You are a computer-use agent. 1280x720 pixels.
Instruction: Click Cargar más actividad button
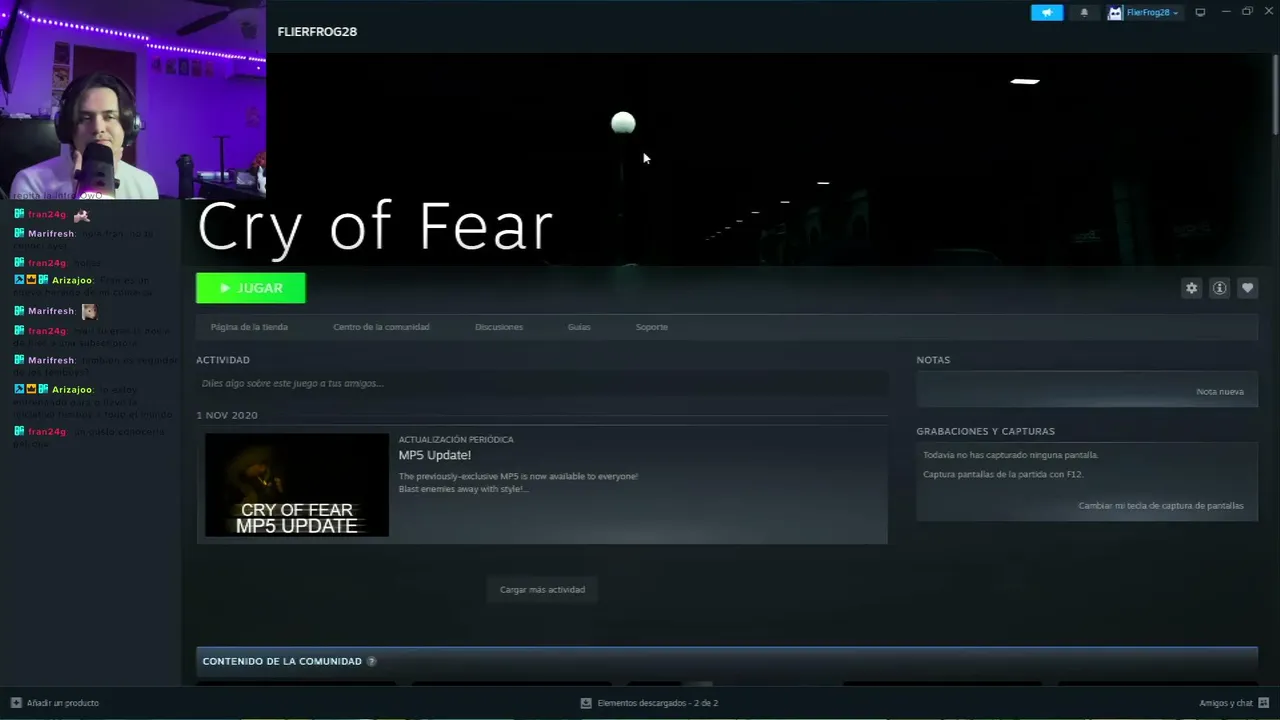click(x=542, y=590)
